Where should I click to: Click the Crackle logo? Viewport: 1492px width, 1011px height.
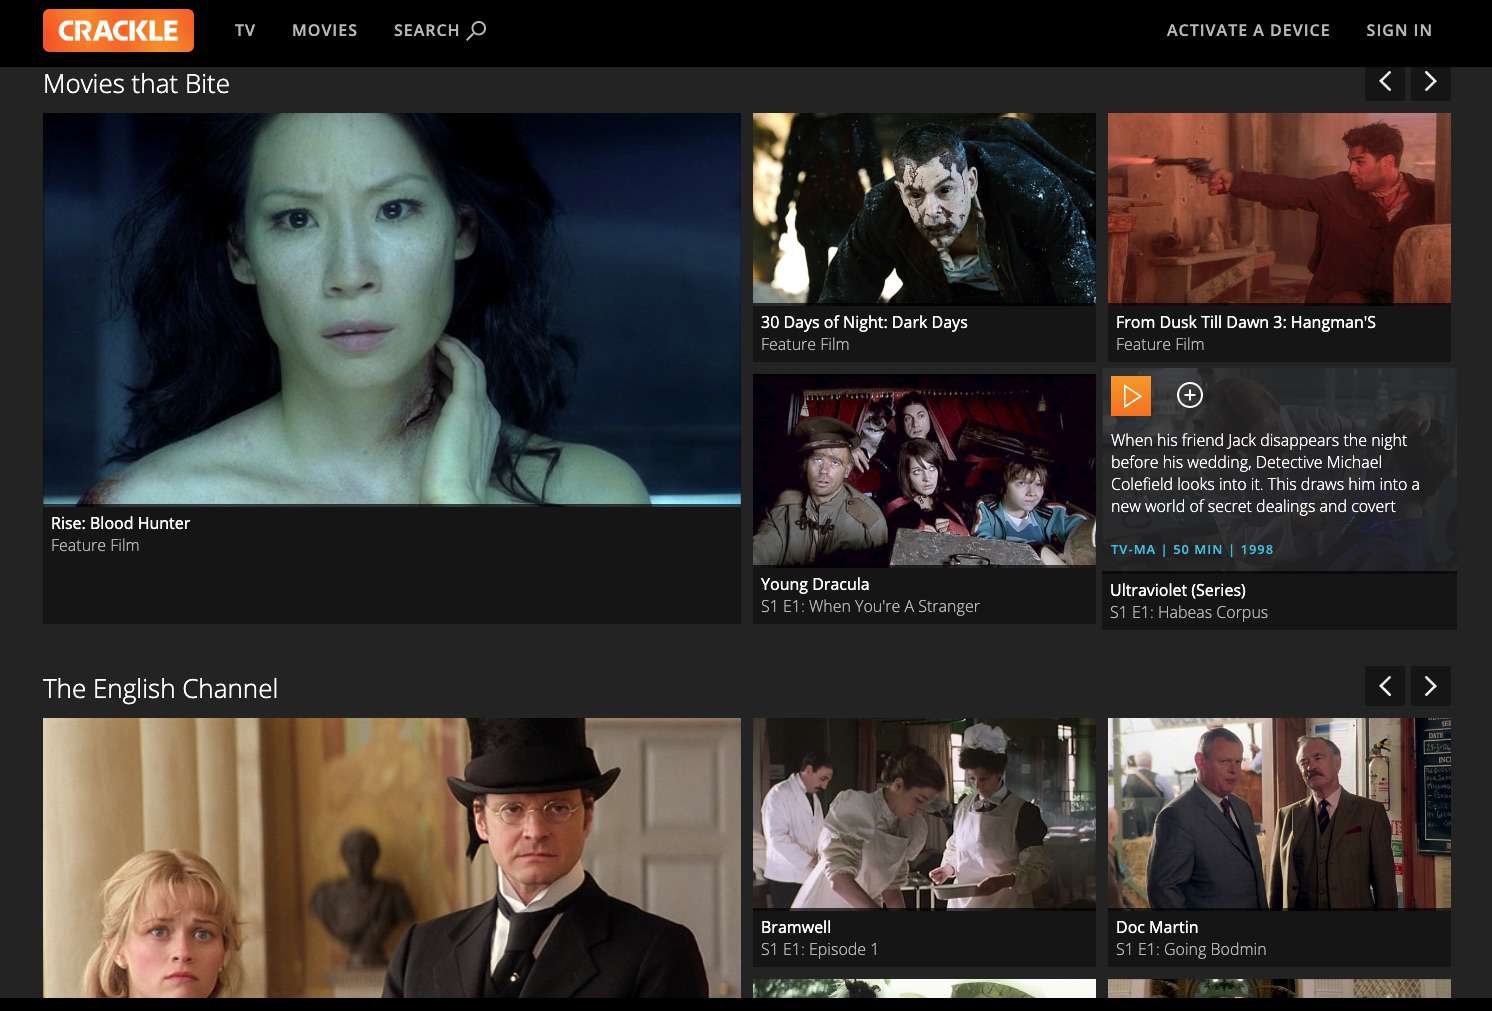[x=118, y=30]
